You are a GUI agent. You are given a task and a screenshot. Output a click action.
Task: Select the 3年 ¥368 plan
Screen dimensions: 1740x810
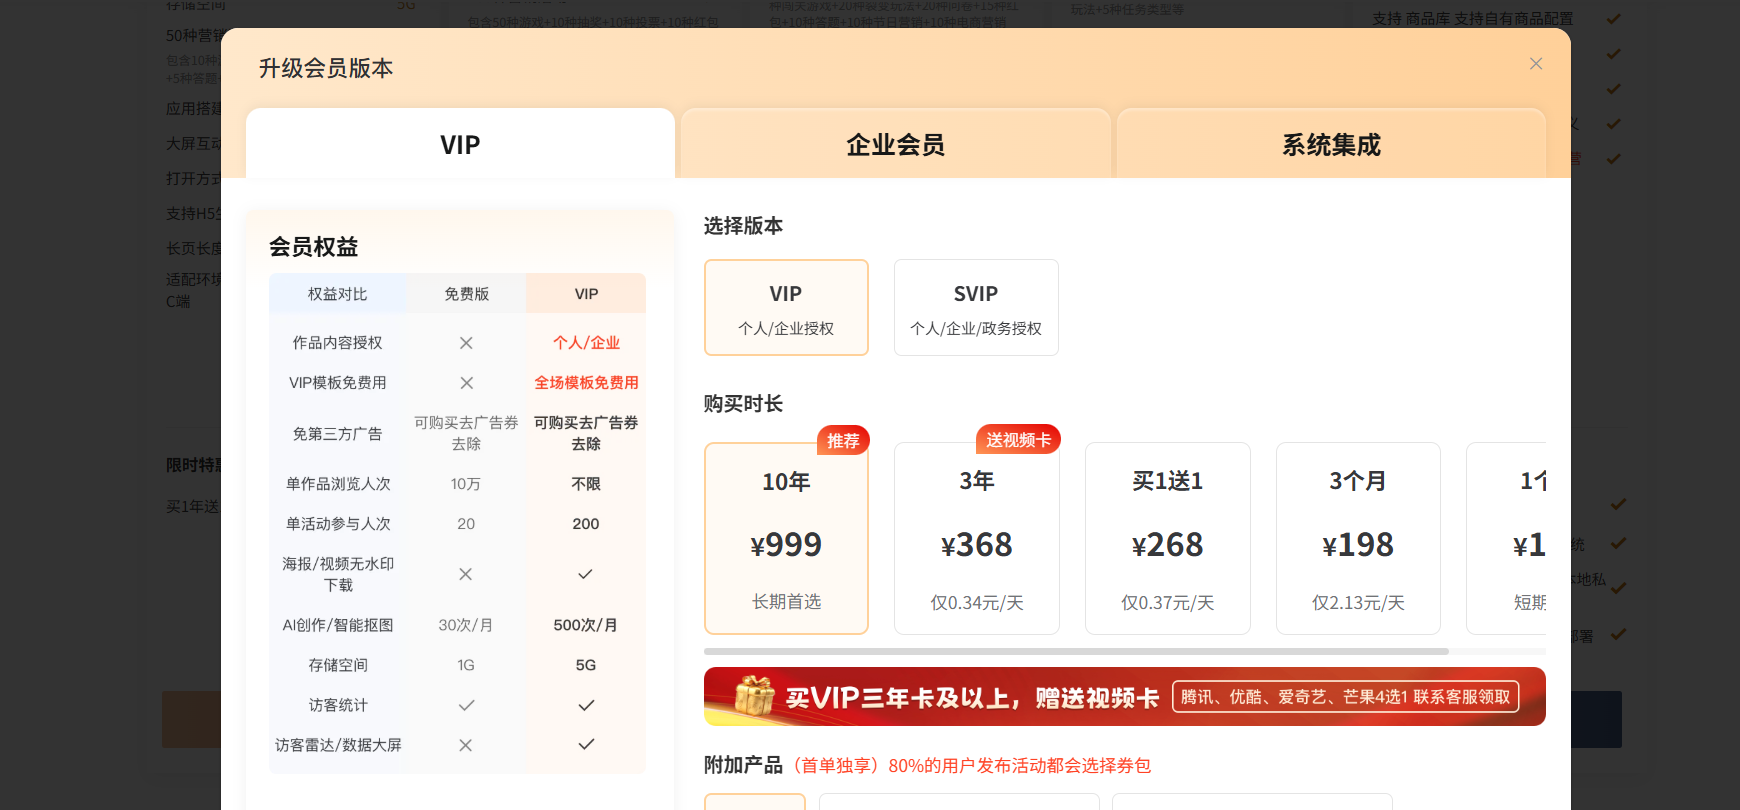point(976,540)
